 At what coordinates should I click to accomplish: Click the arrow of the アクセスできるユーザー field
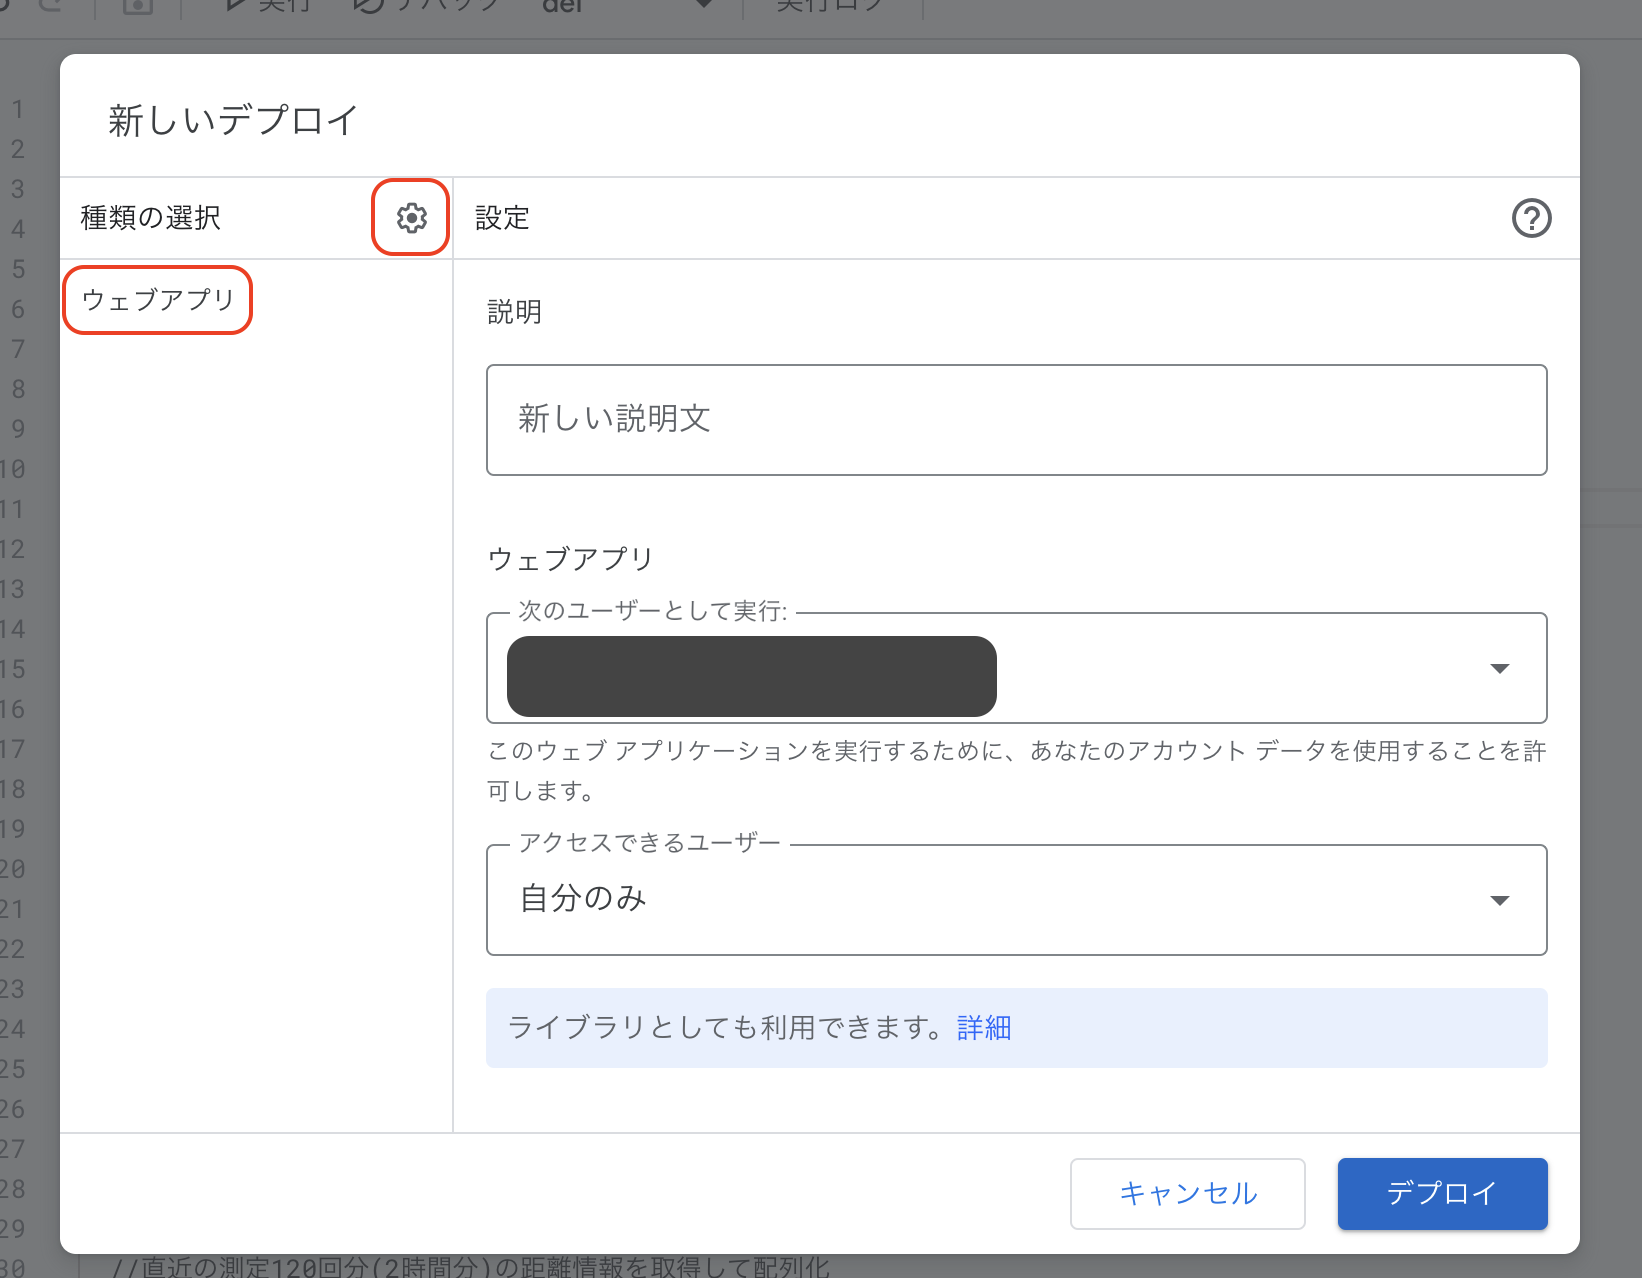[x=1499, y=900]
